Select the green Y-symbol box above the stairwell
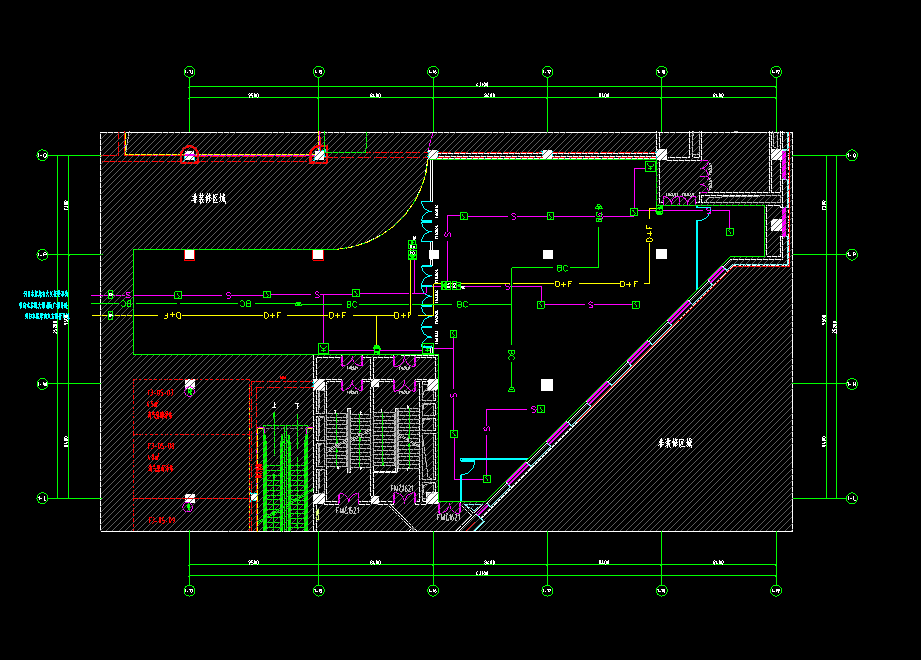 point(323,347)
